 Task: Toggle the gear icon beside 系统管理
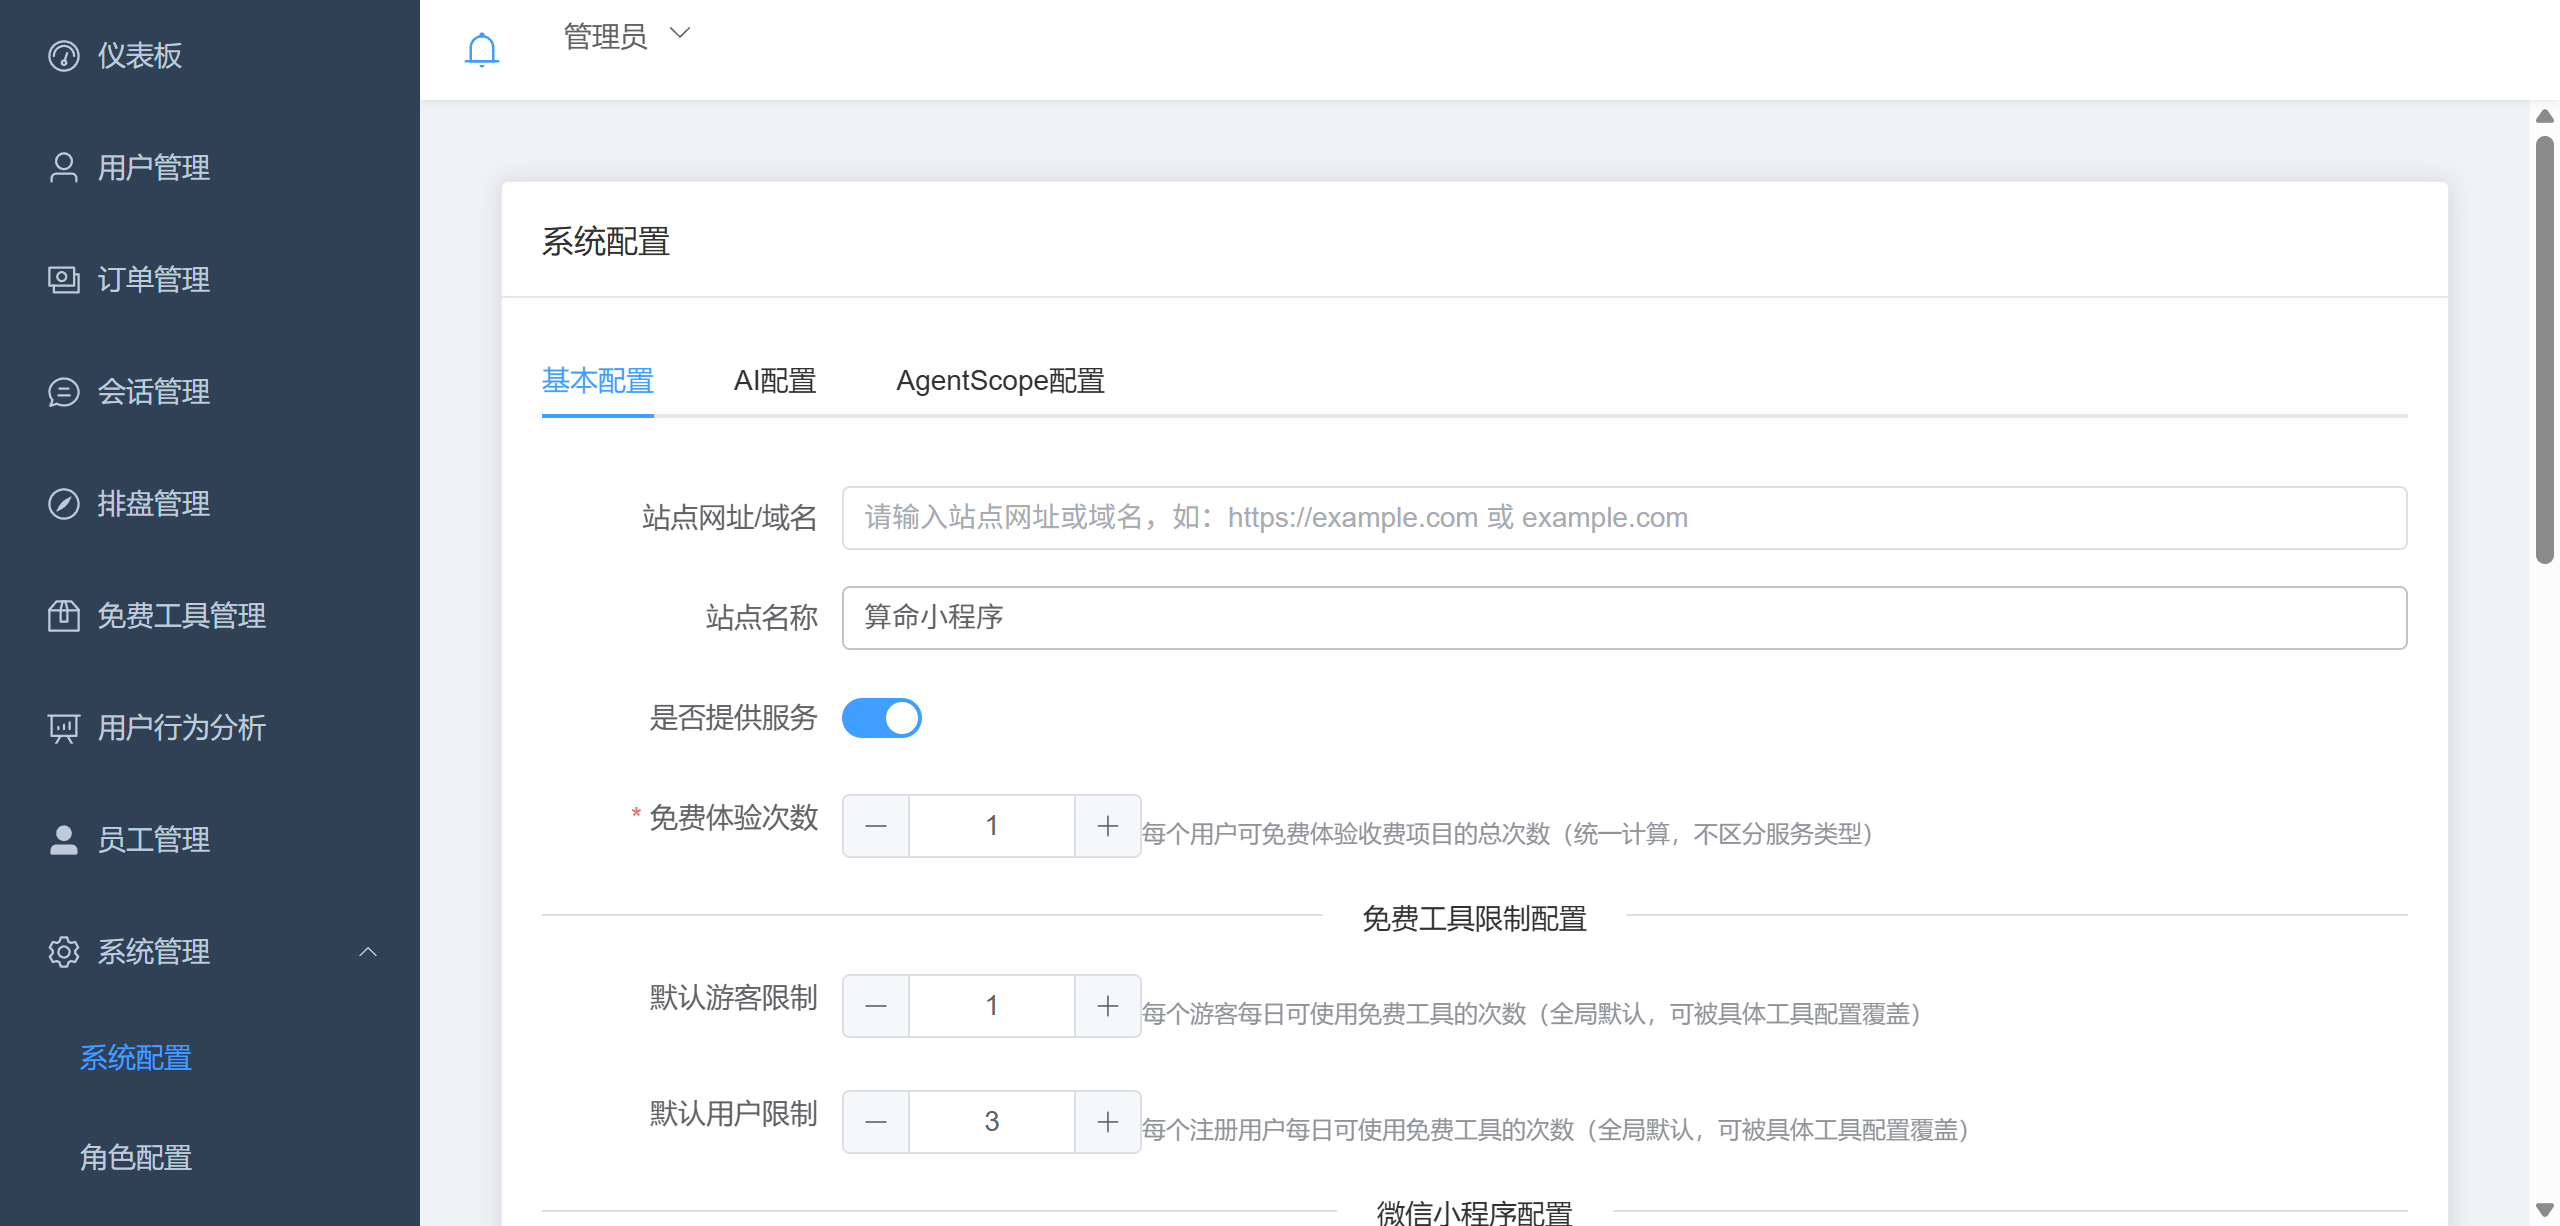tap(63, 952)
